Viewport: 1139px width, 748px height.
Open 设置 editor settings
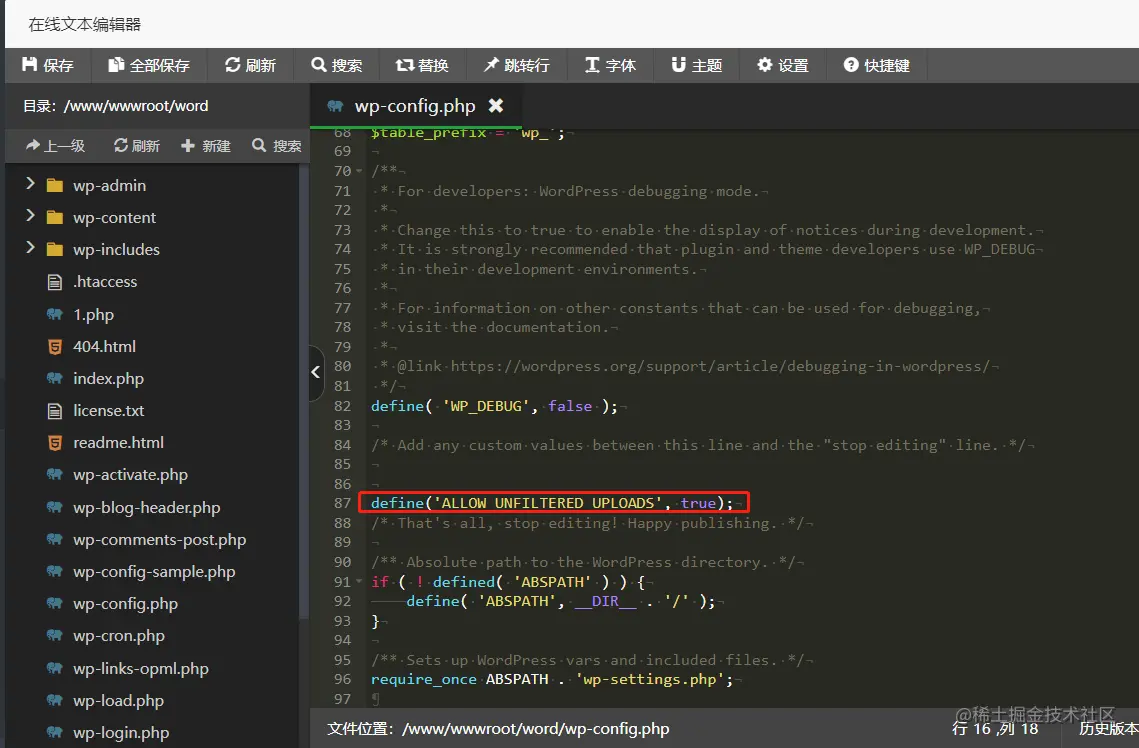pyautogui.click(x=783, y=65)
